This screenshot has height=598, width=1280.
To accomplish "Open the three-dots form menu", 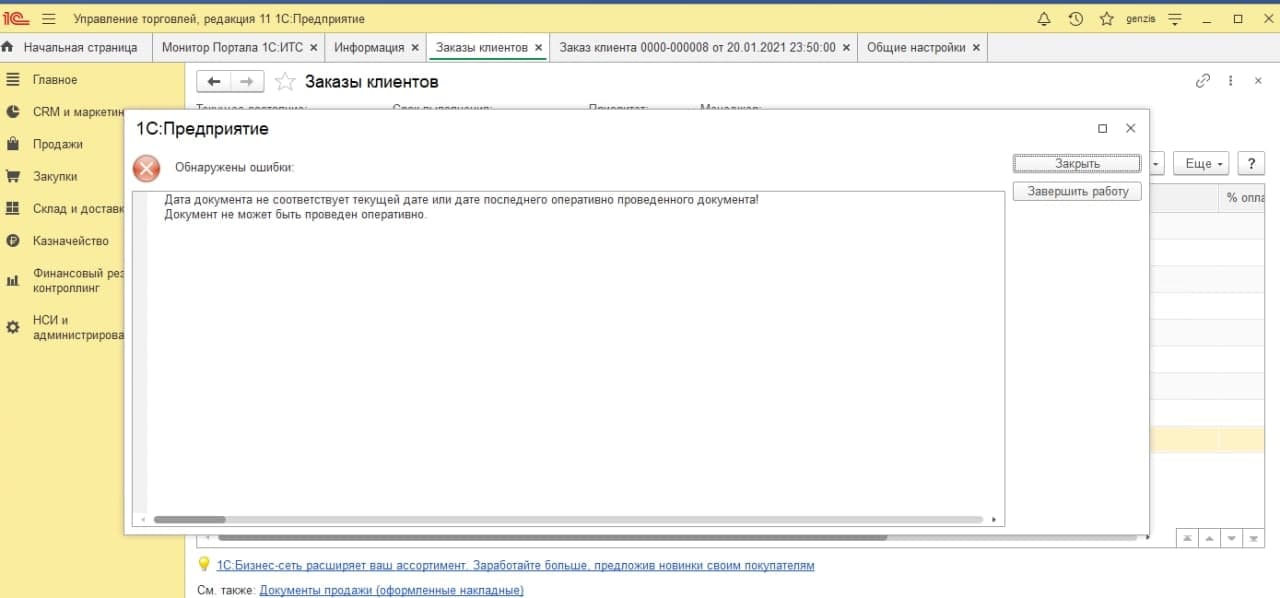I will [x=1231, y=81].
